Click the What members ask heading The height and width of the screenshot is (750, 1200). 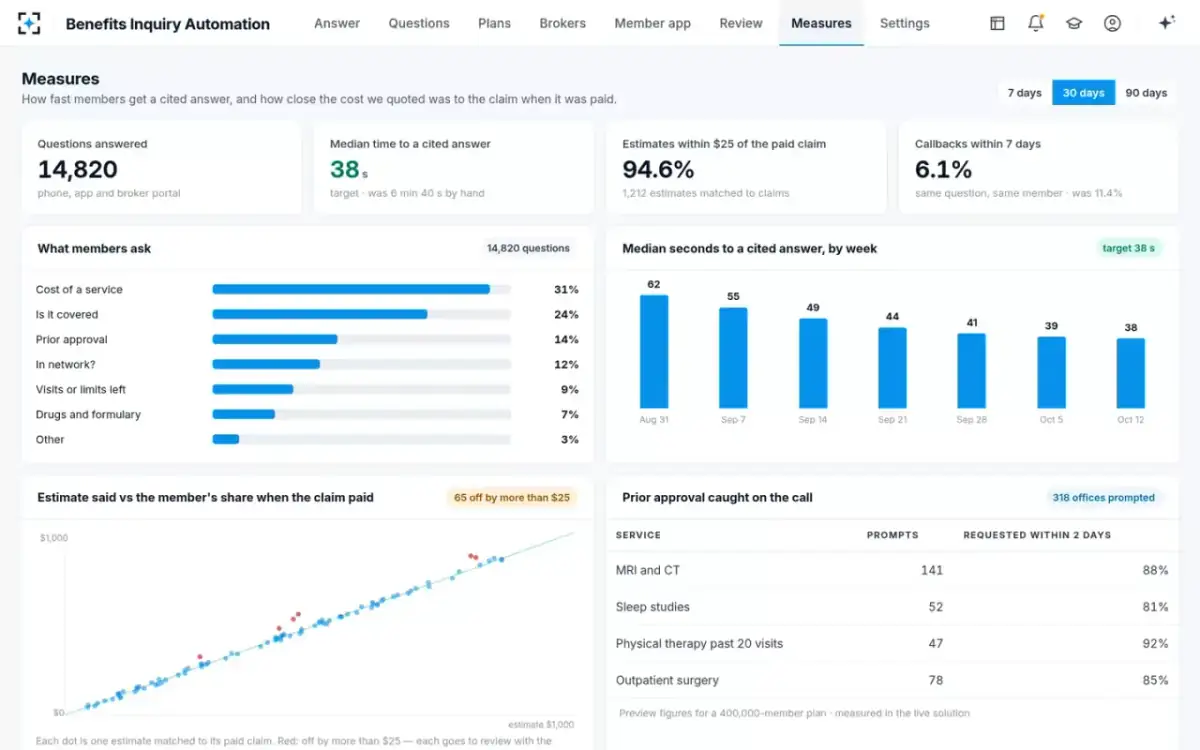click(94, 248)
